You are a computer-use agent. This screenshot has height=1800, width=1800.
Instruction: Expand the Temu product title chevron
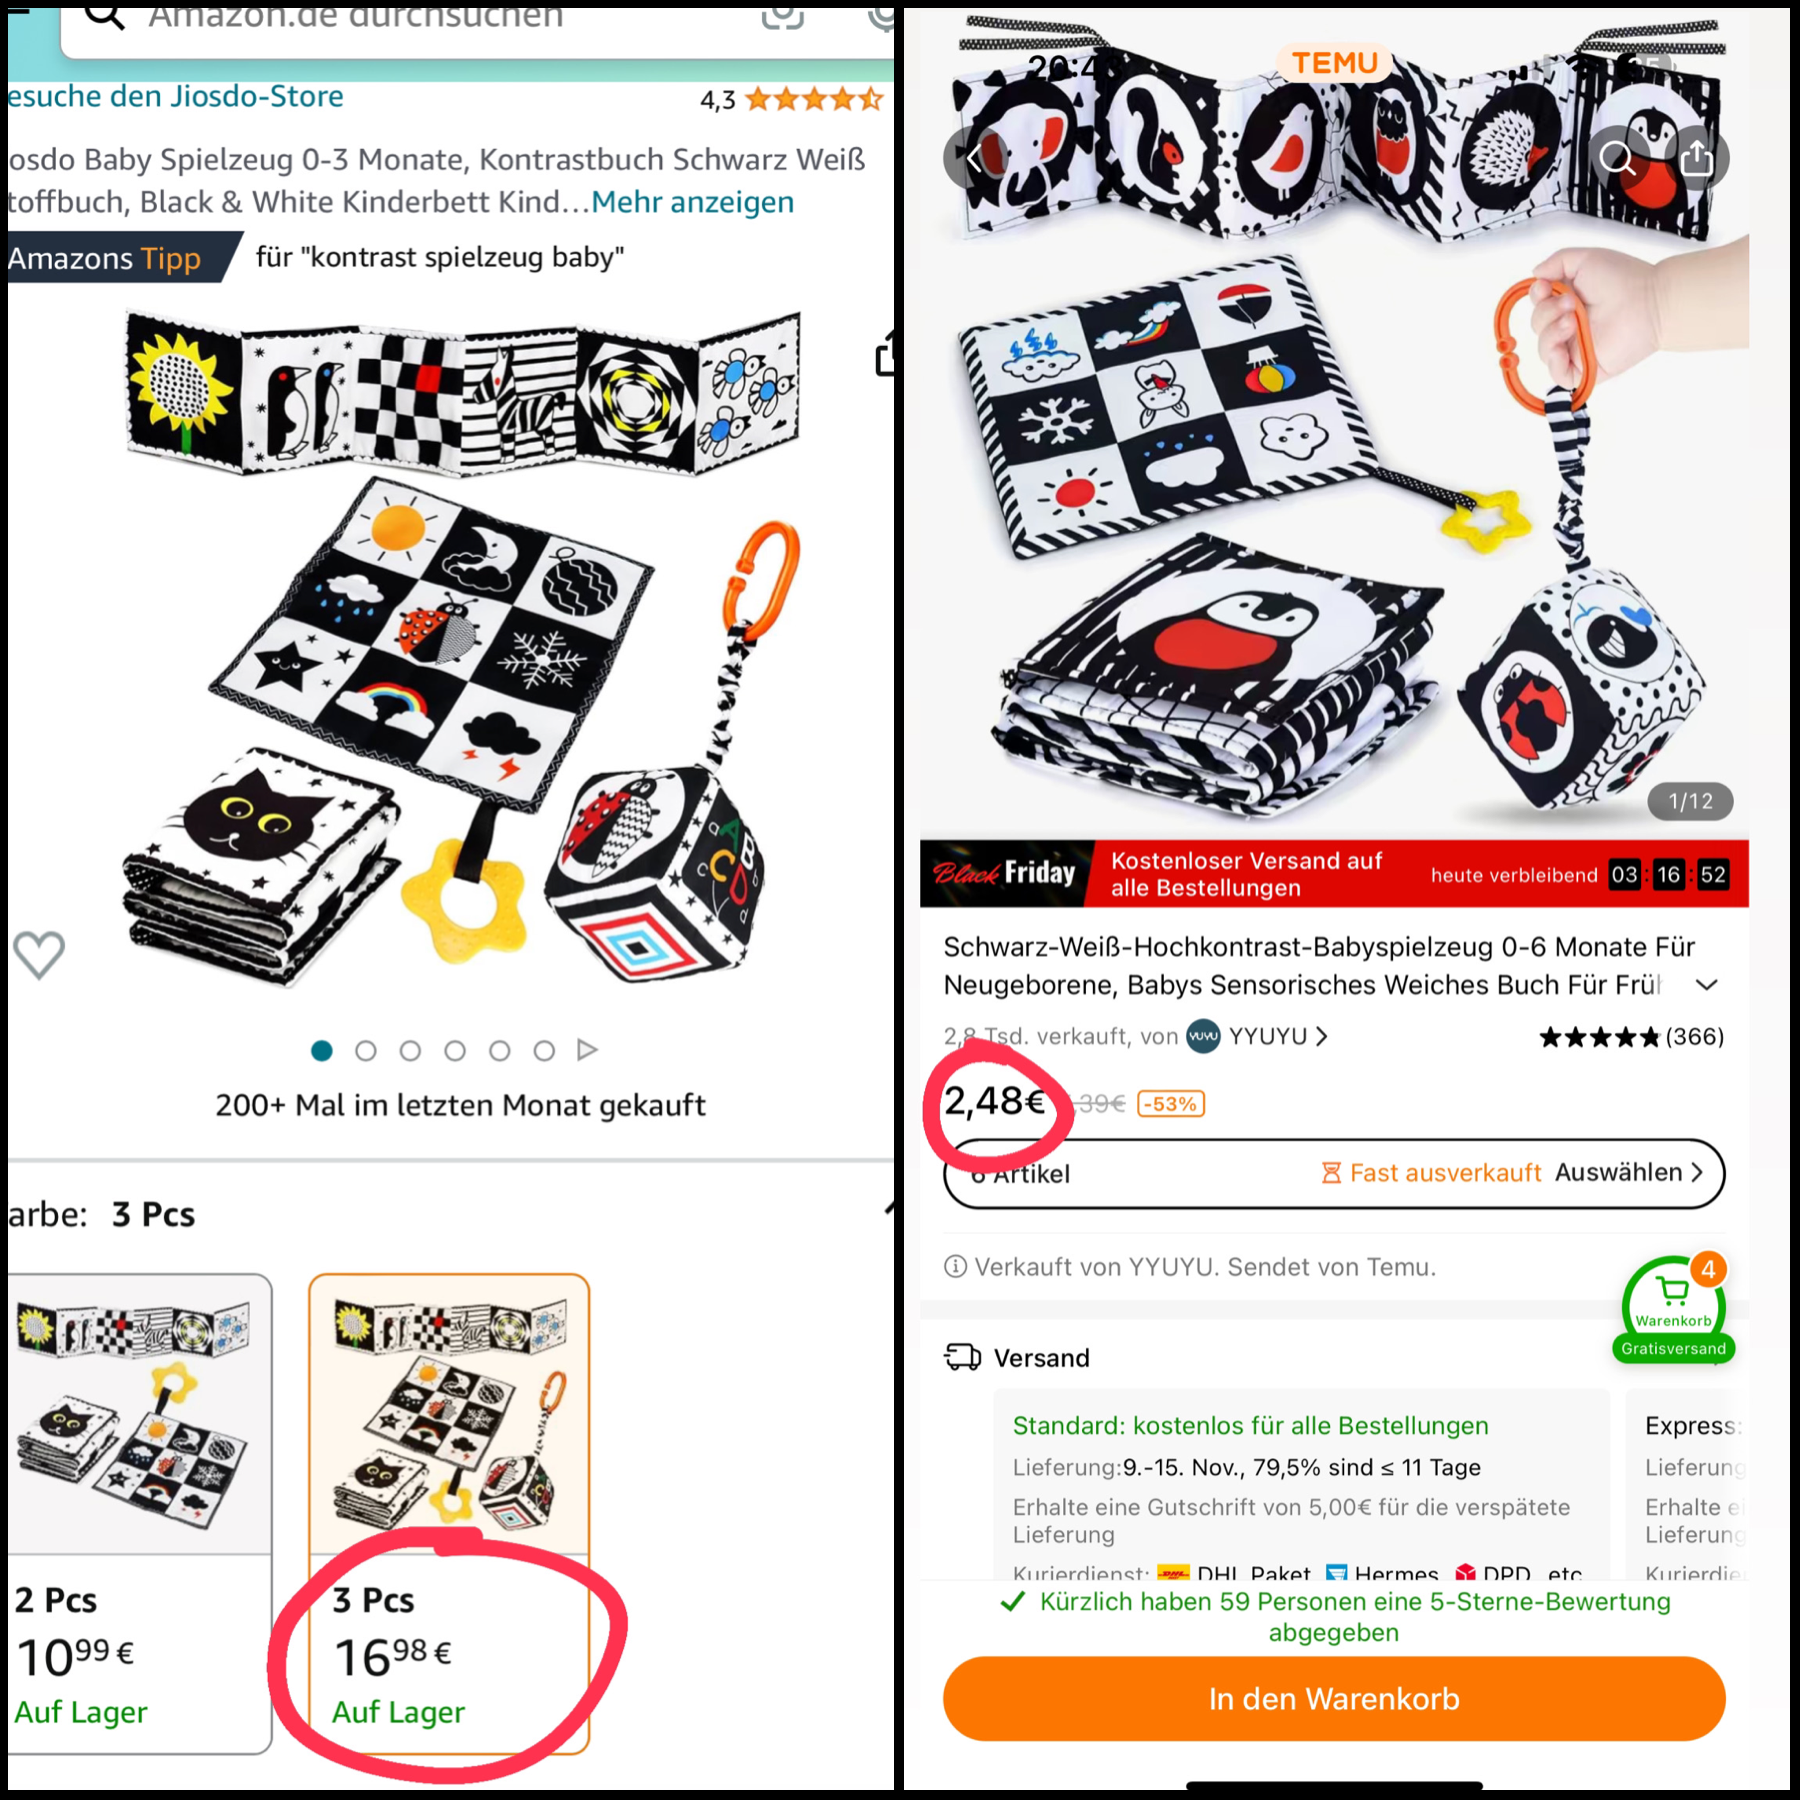tap(1707, 985)
